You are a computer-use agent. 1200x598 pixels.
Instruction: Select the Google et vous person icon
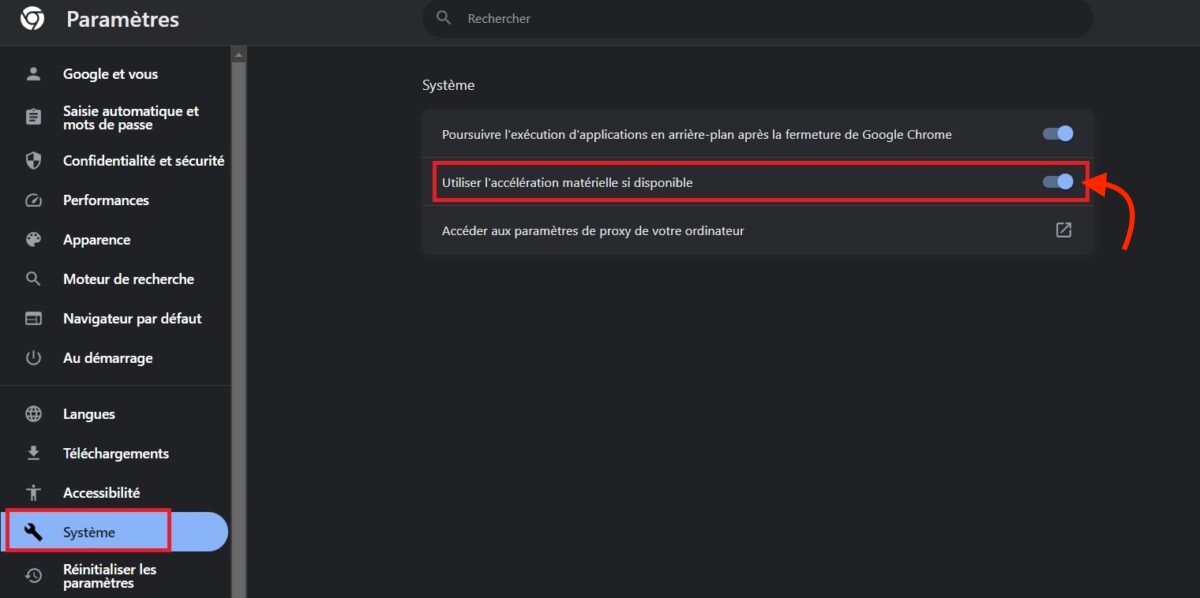click(33, 72)
